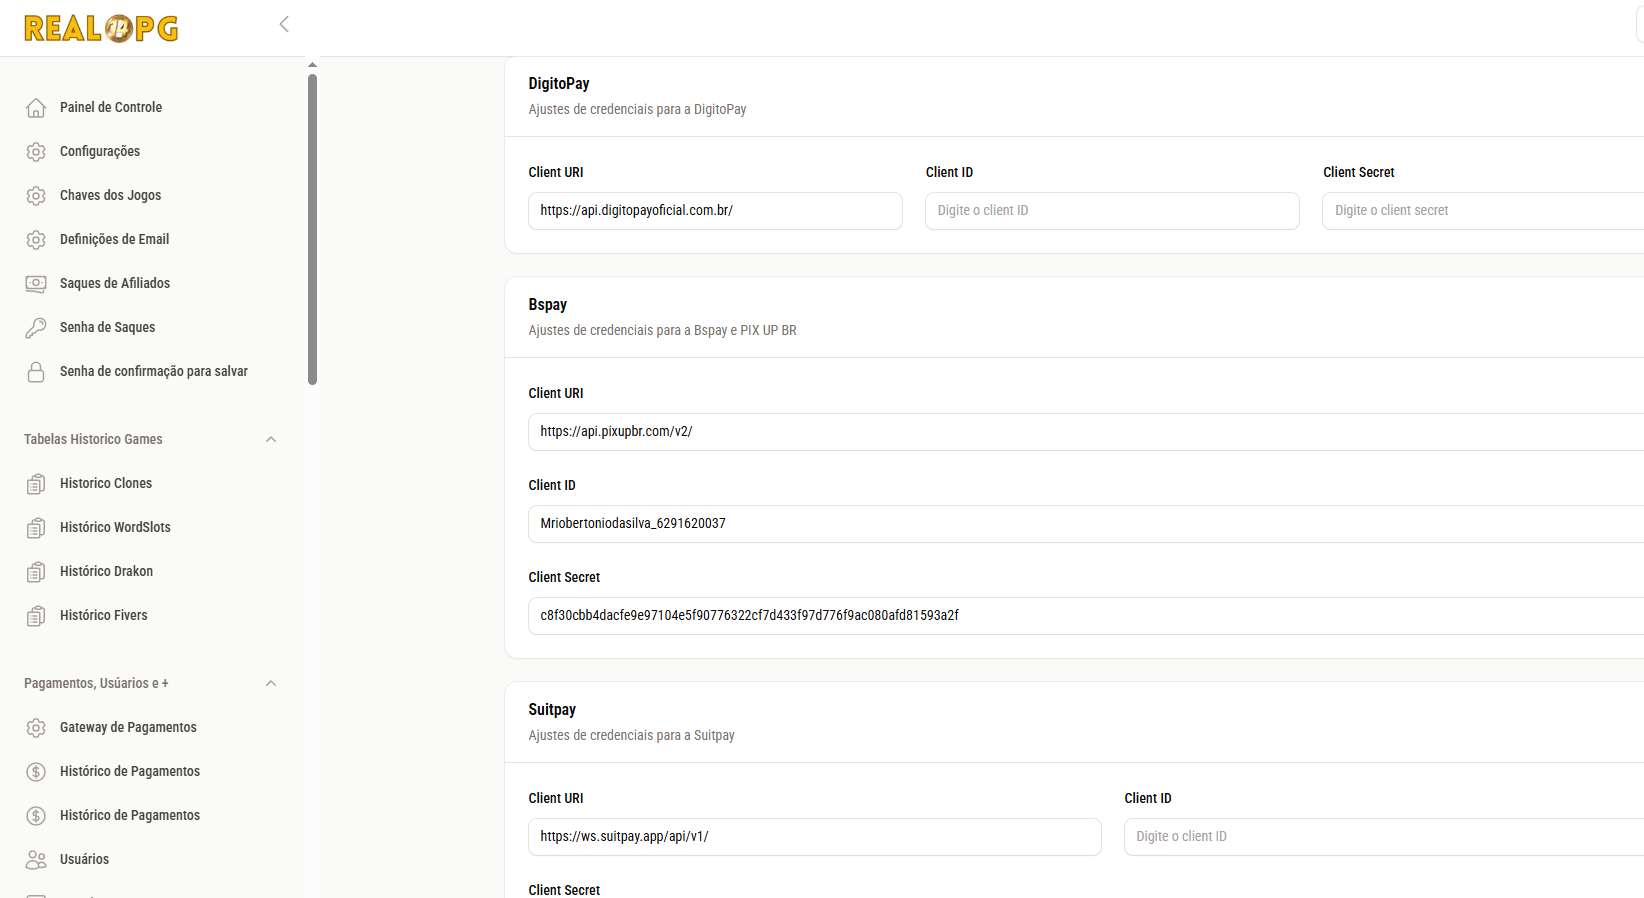Click the people icon for Usuários
Screen dimensions: 1644x898
coord(36,860)
